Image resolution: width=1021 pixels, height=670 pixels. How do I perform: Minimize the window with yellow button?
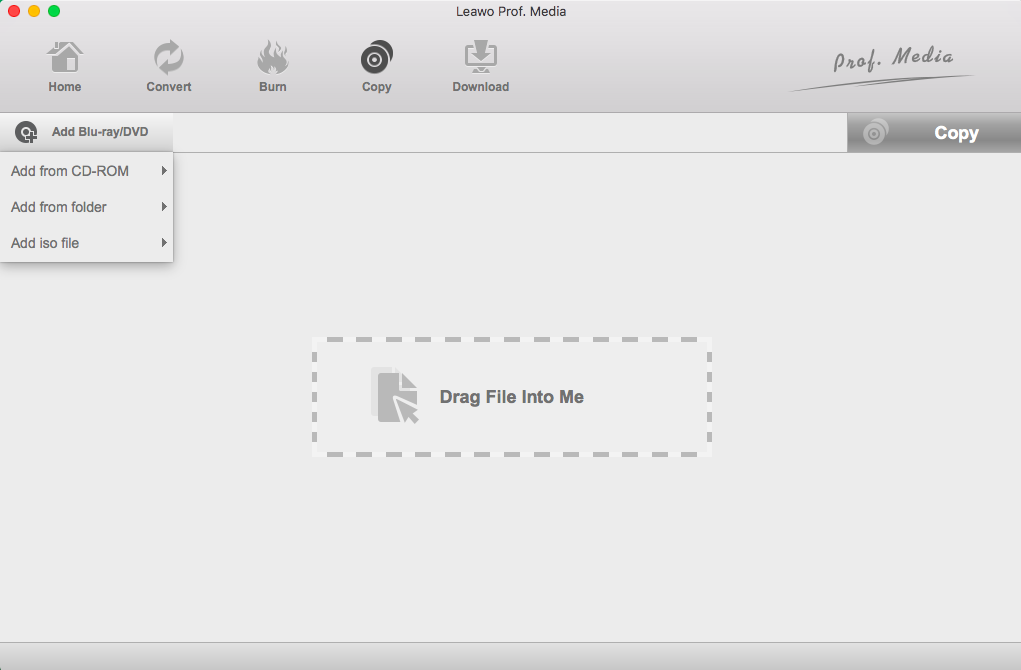34,11
